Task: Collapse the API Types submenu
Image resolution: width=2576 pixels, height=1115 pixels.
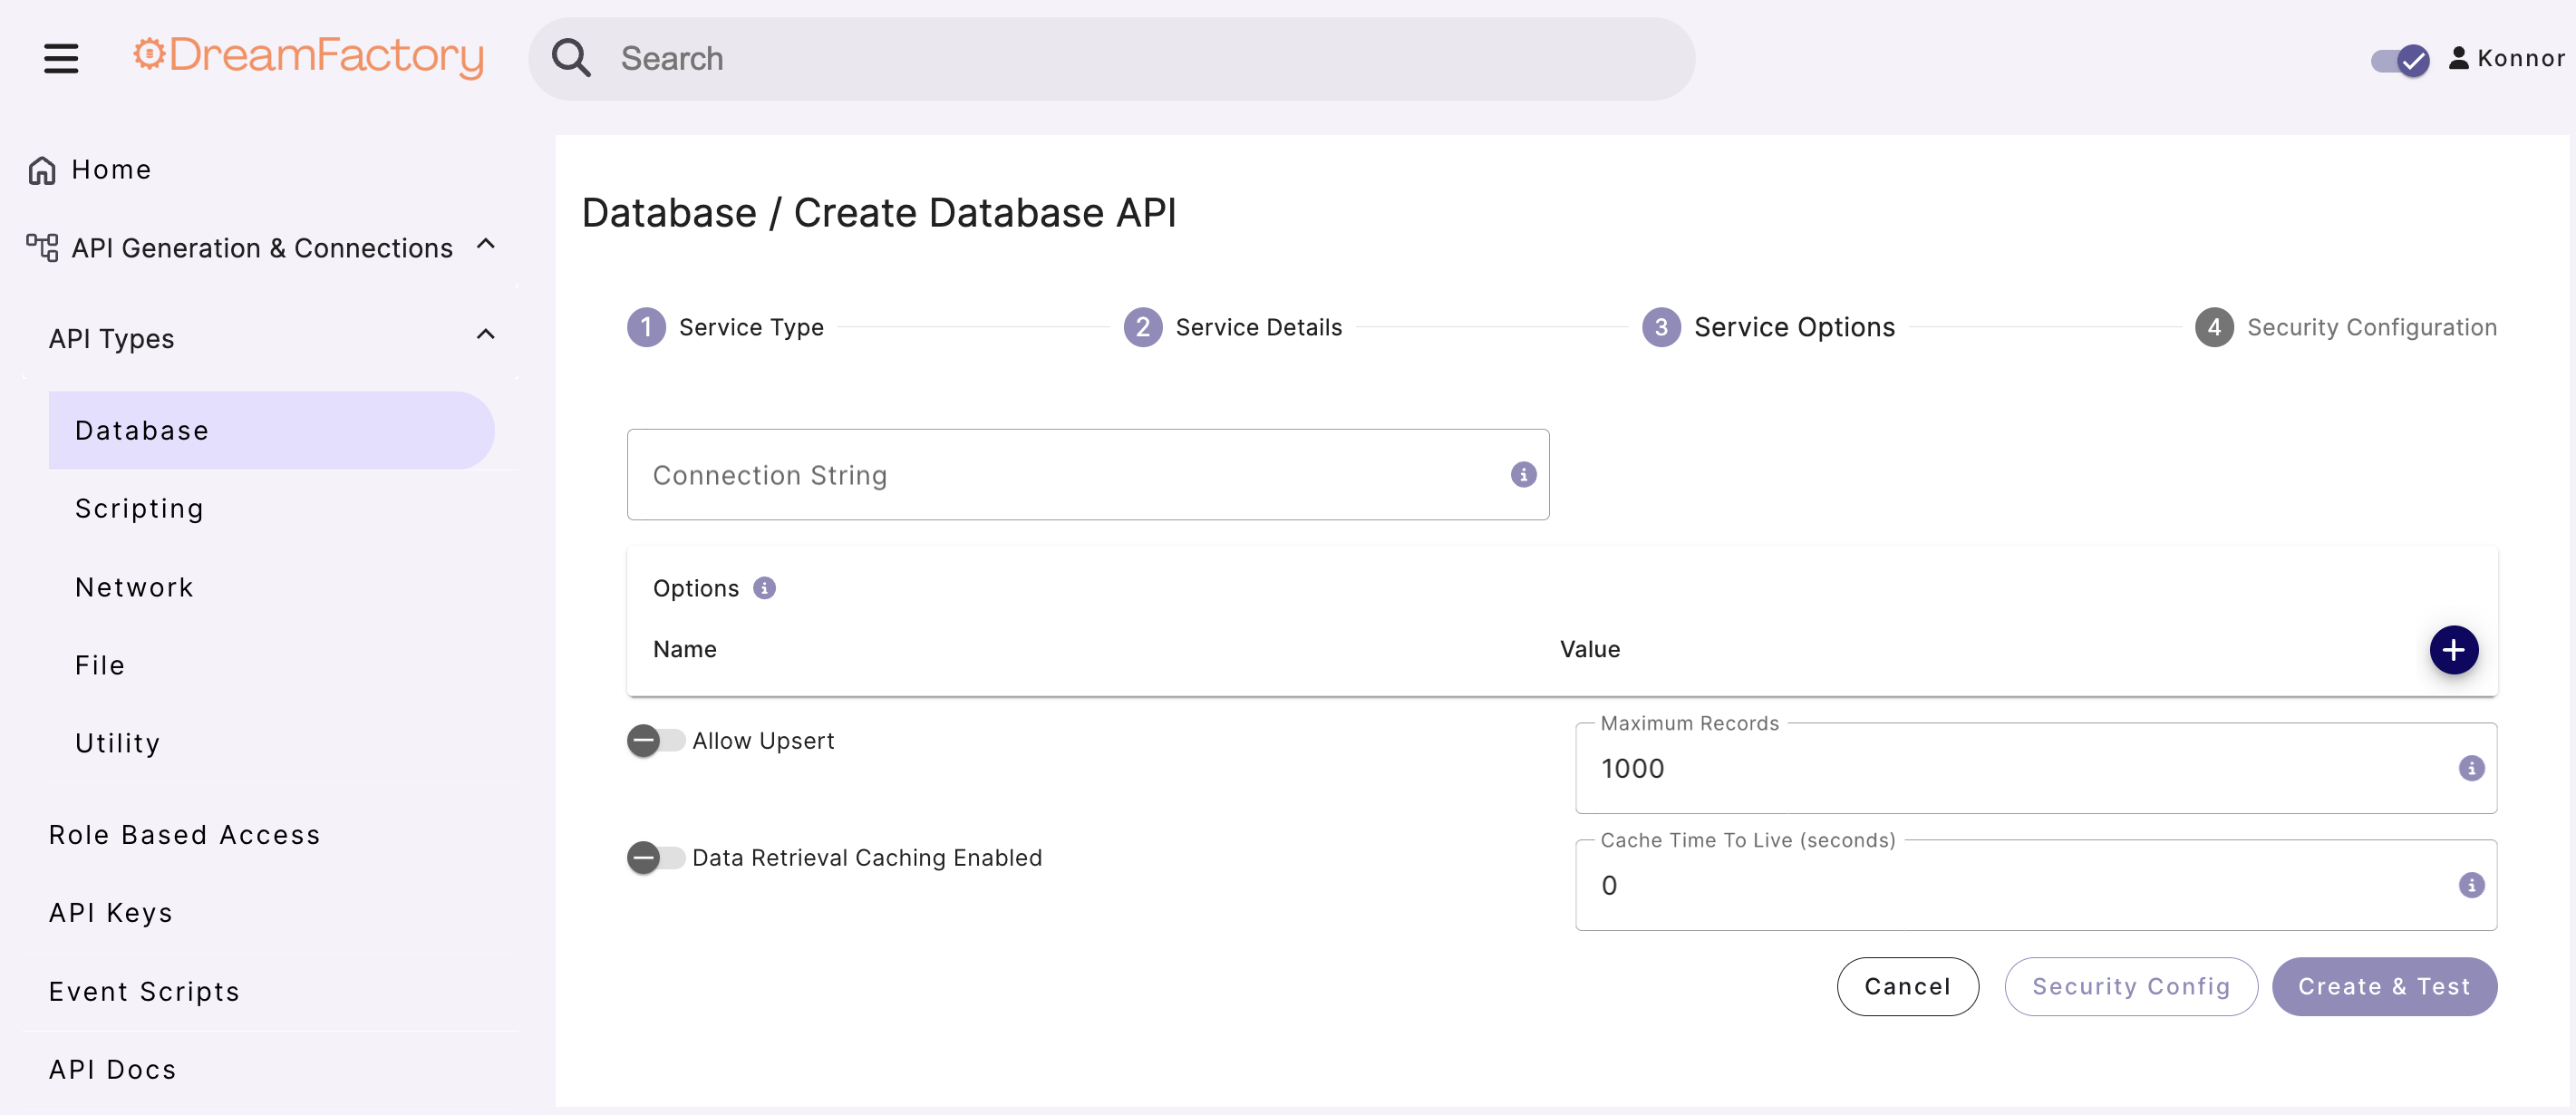Action: [486, 335]
